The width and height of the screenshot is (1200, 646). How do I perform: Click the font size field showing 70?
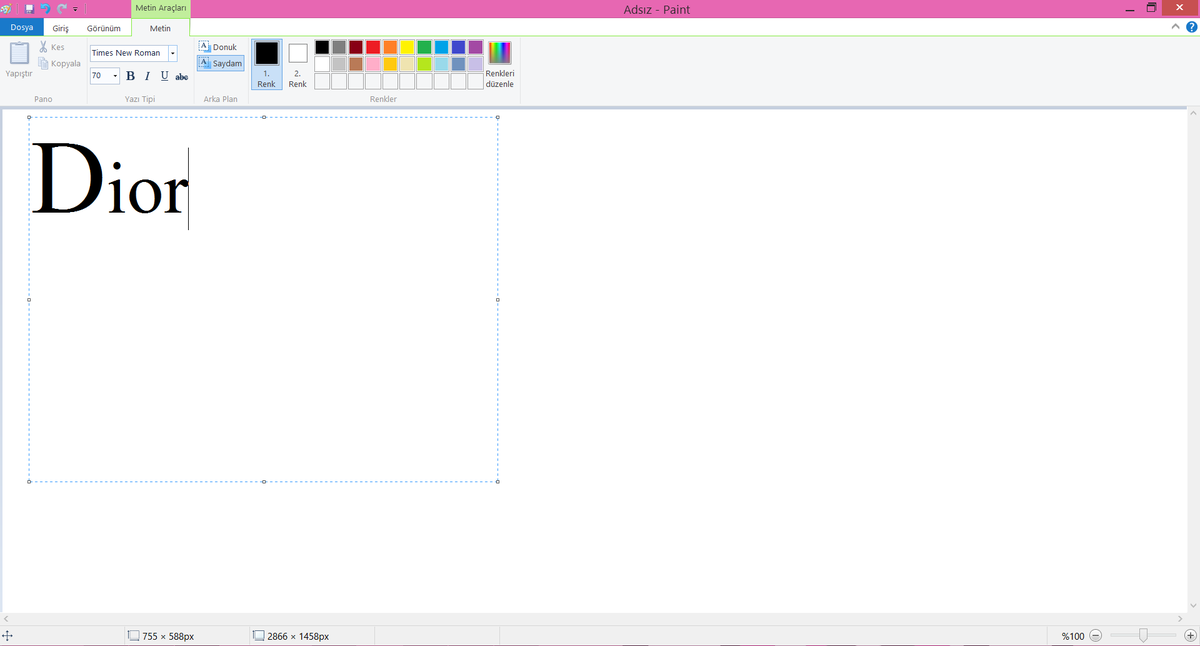click(100, 76)
